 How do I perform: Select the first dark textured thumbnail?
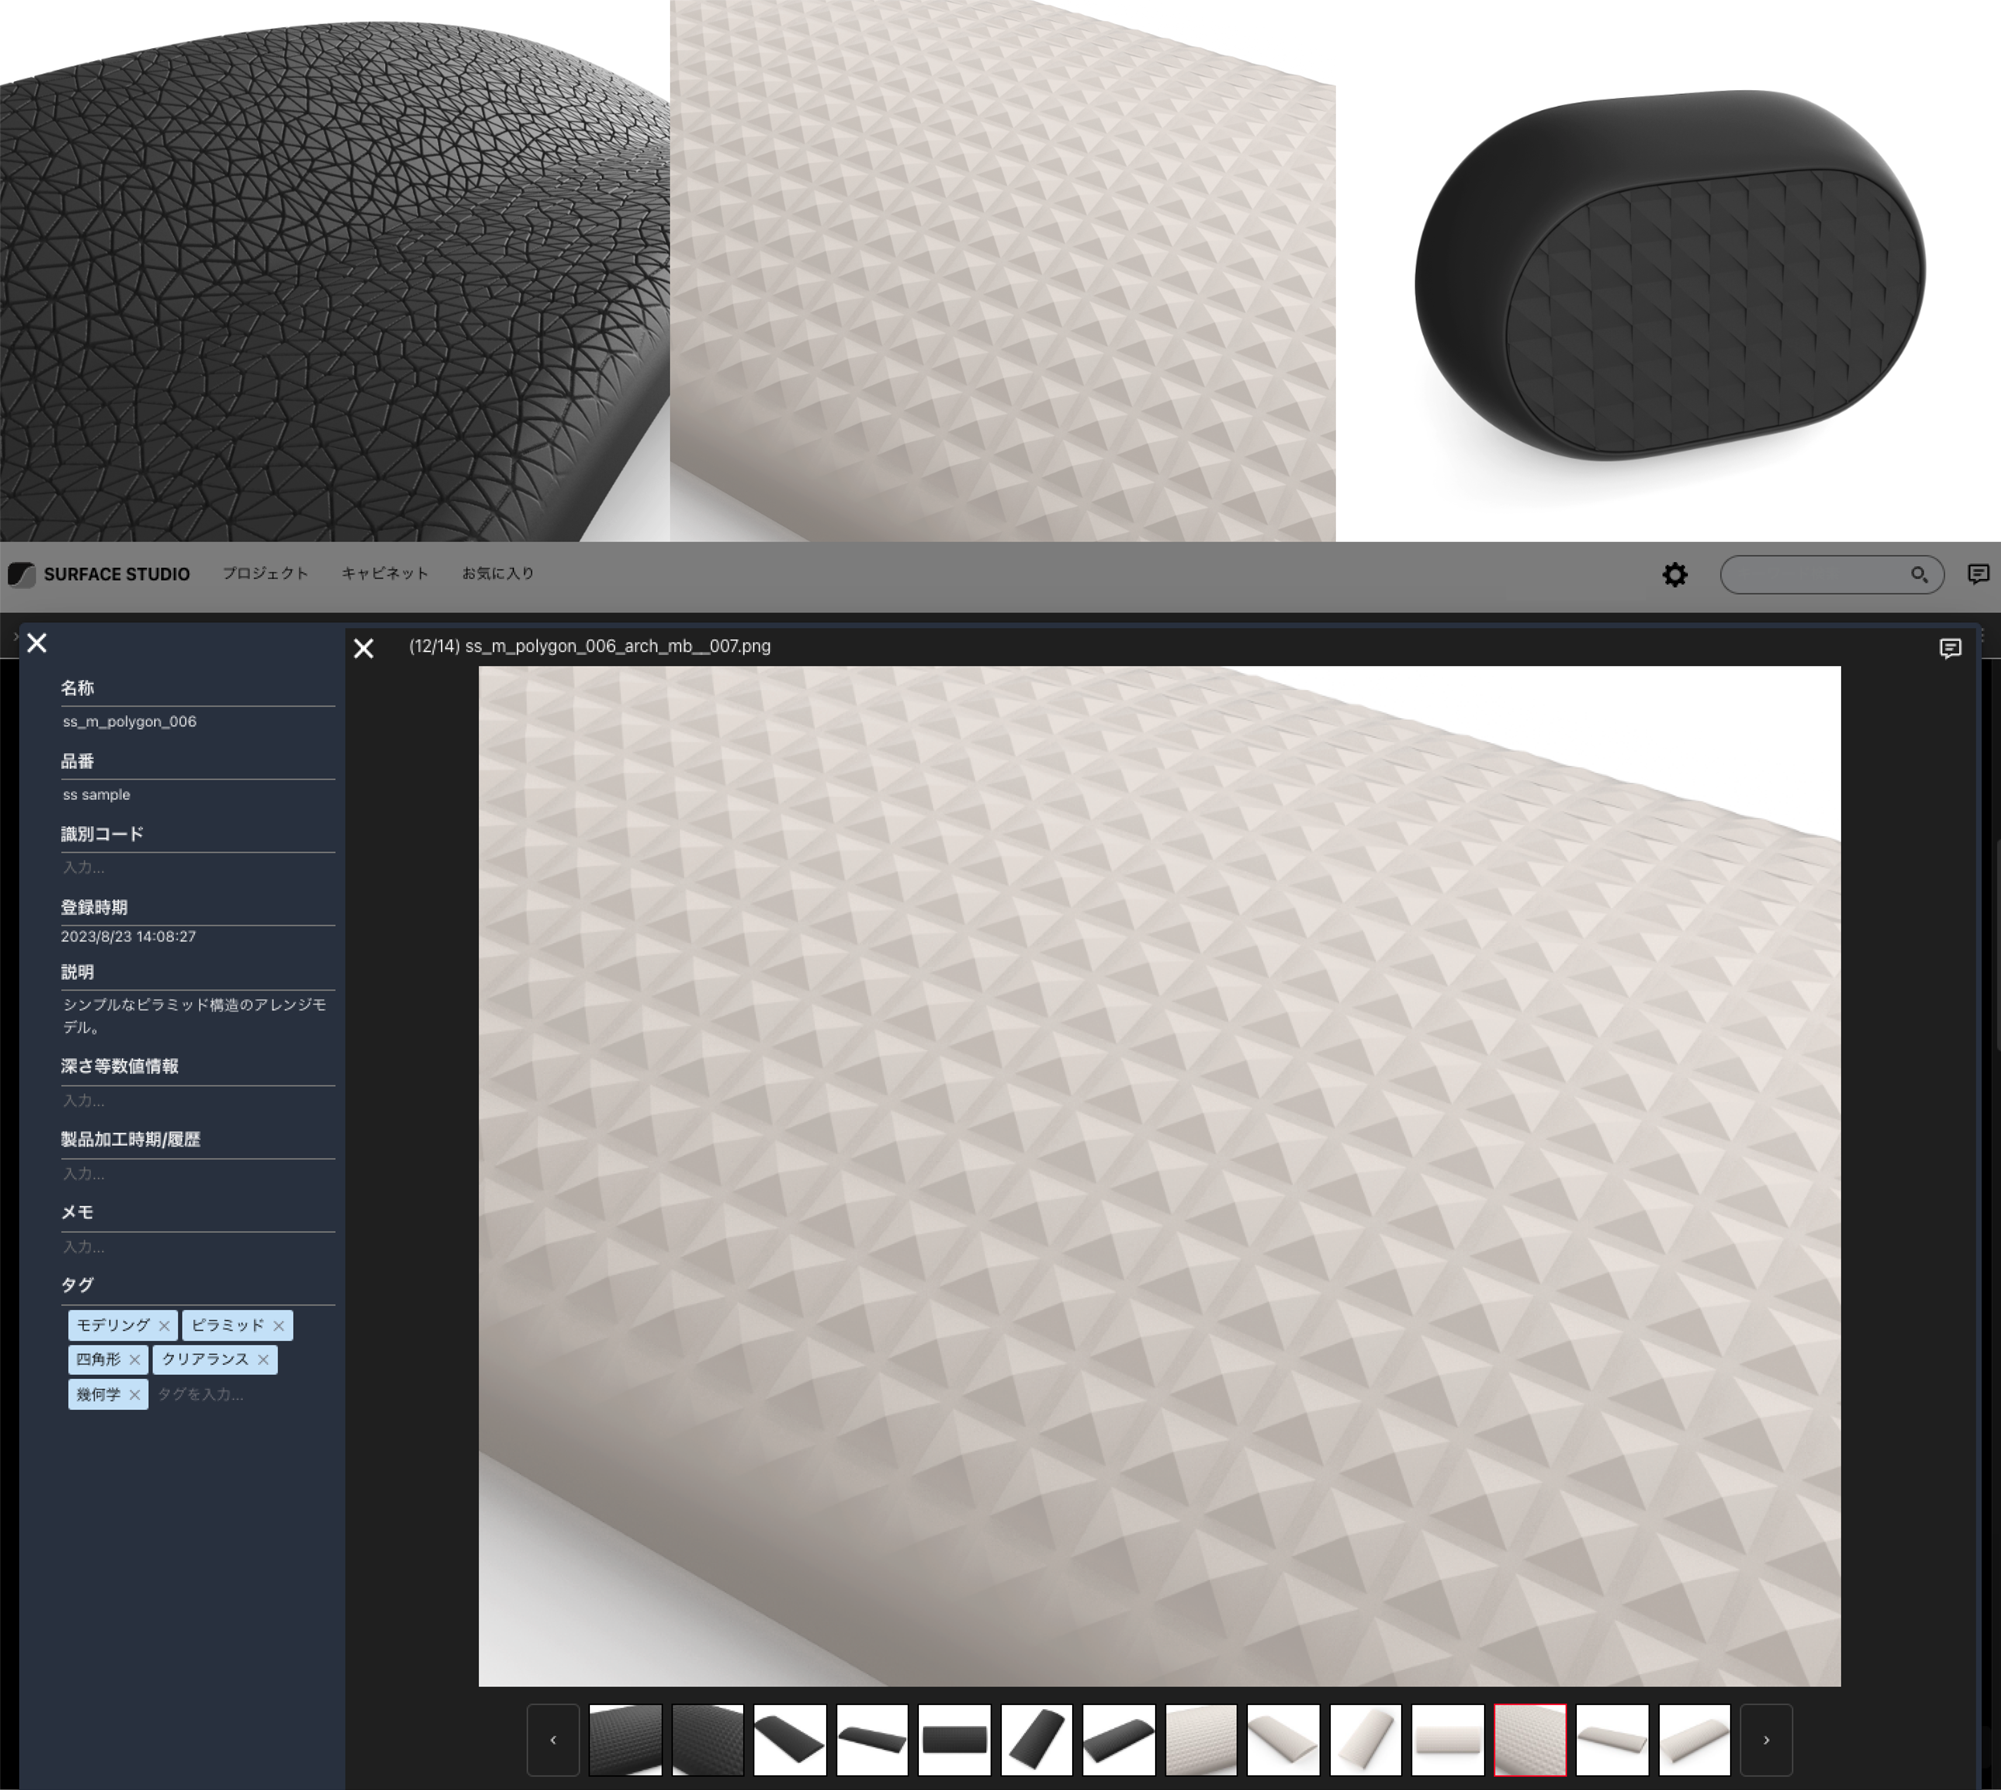coord(626,1740)
